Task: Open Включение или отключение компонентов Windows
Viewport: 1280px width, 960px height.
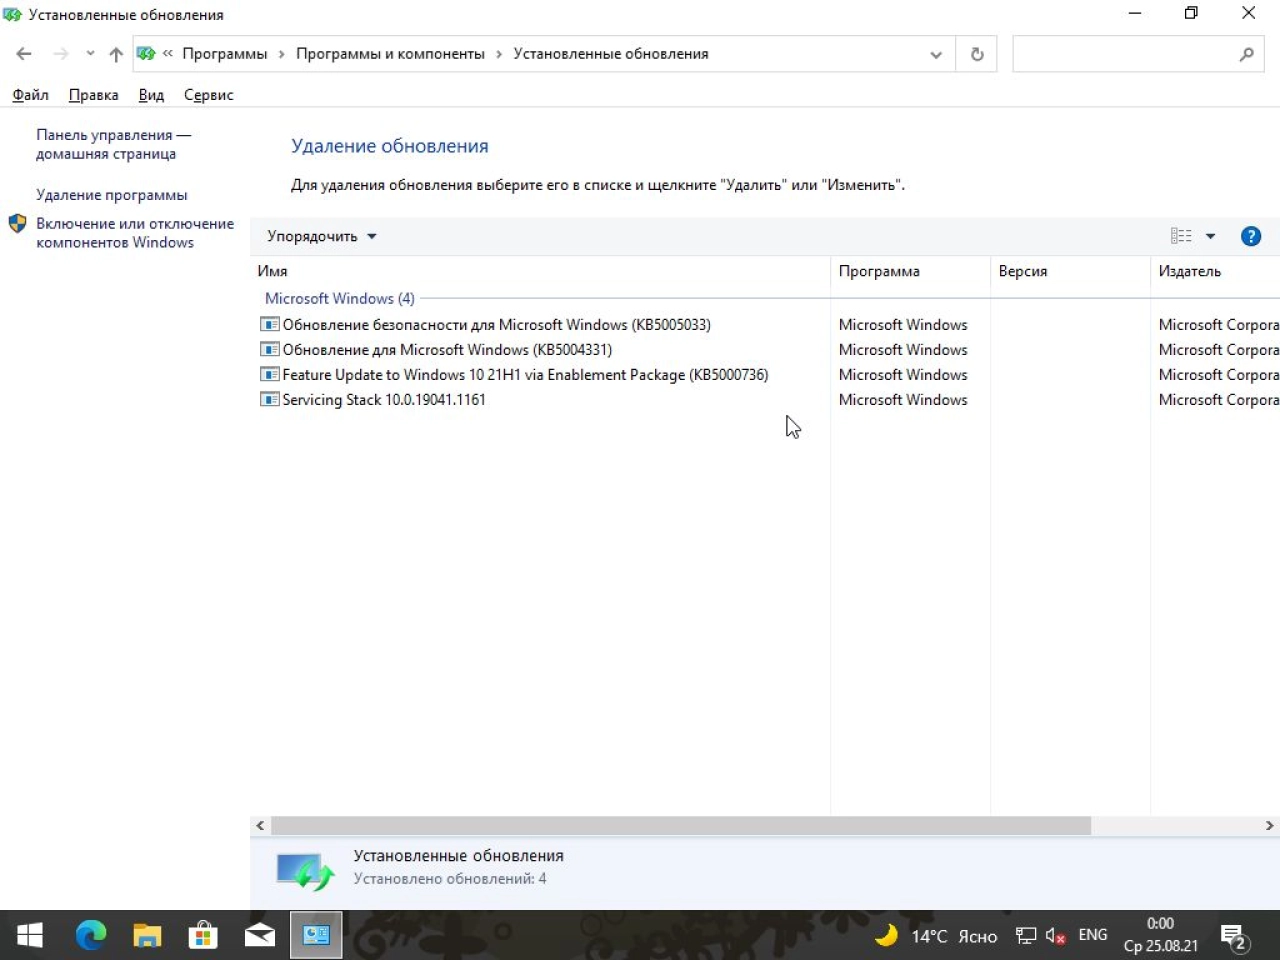Action: (x=135, y=233)
